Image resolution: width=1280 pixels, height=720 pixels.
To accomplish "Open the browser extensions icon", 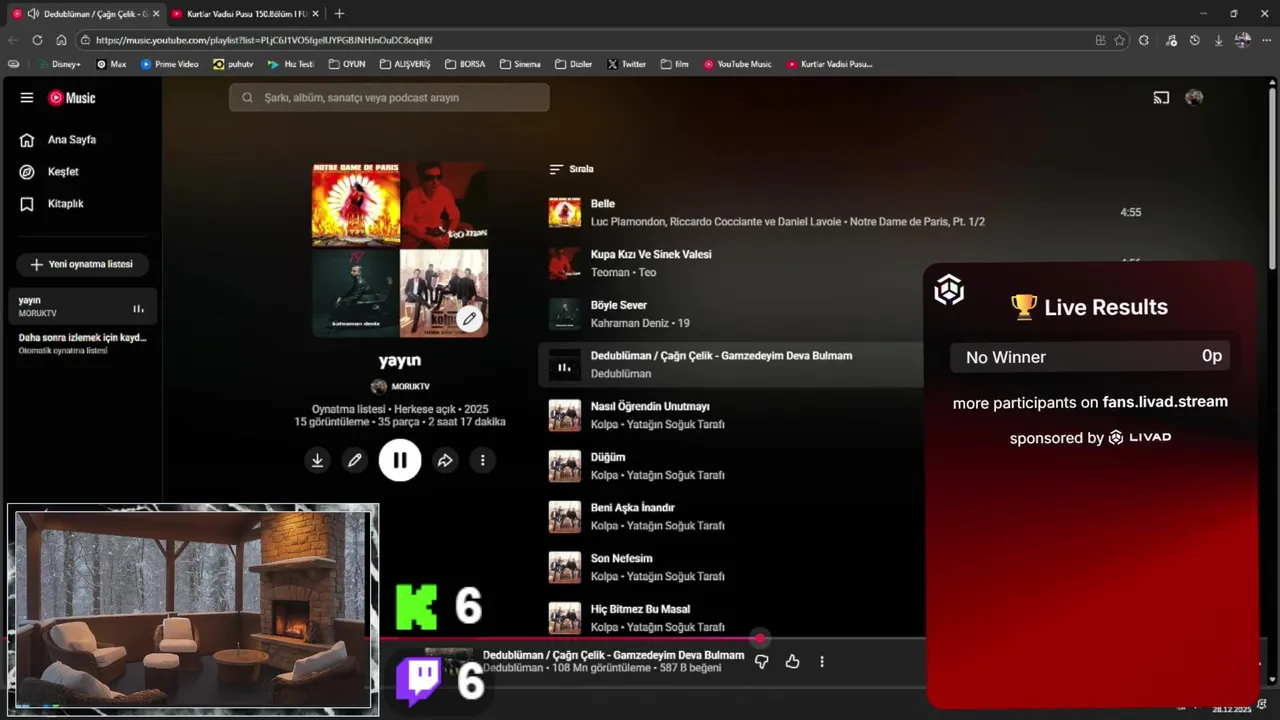I will [1144, 40].
